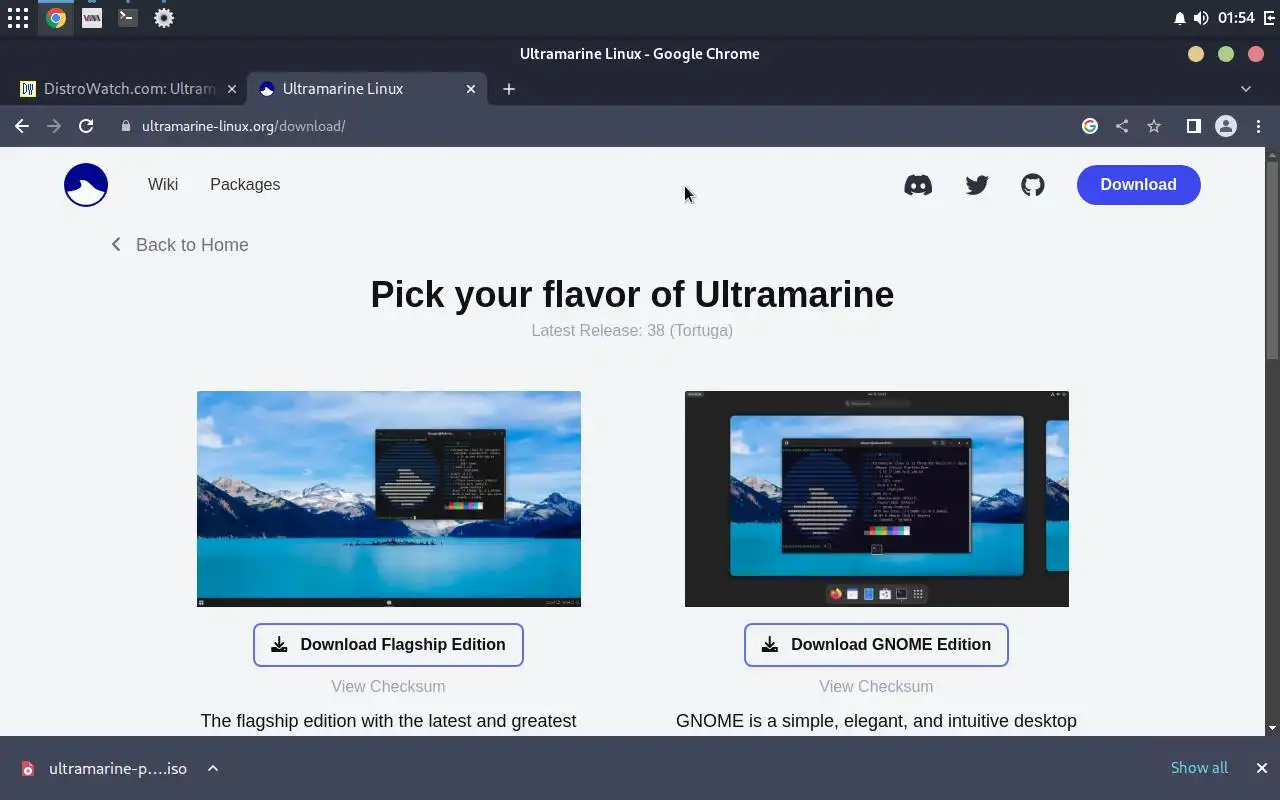This screenshot has width=1280, height=800.
Task: View Checksum for Flagship Edition
Action: pyautogui.click(x=388, y=686)
